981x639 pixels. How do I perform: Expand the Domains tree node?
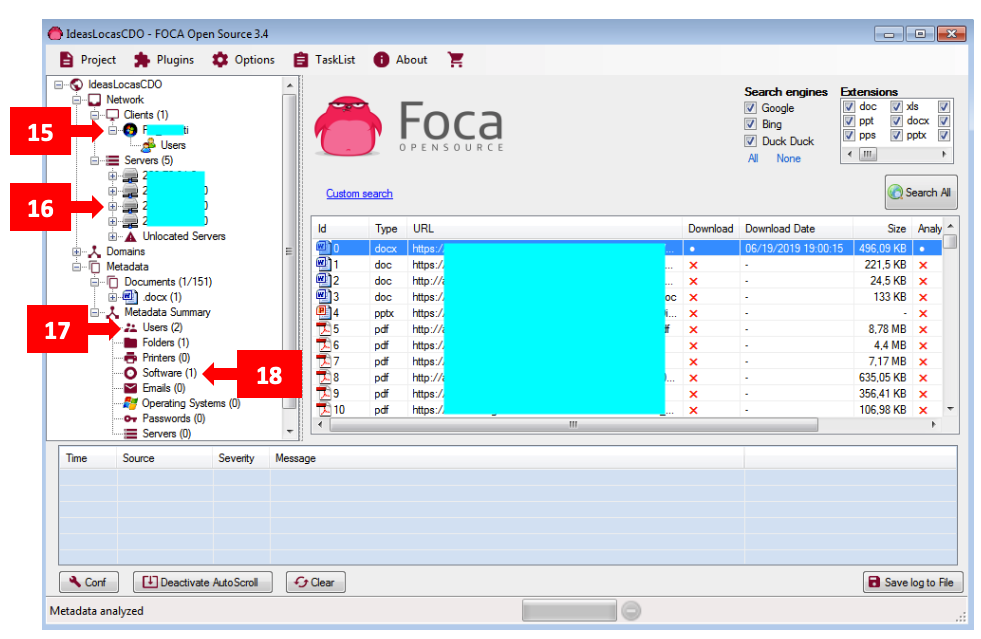76,252
